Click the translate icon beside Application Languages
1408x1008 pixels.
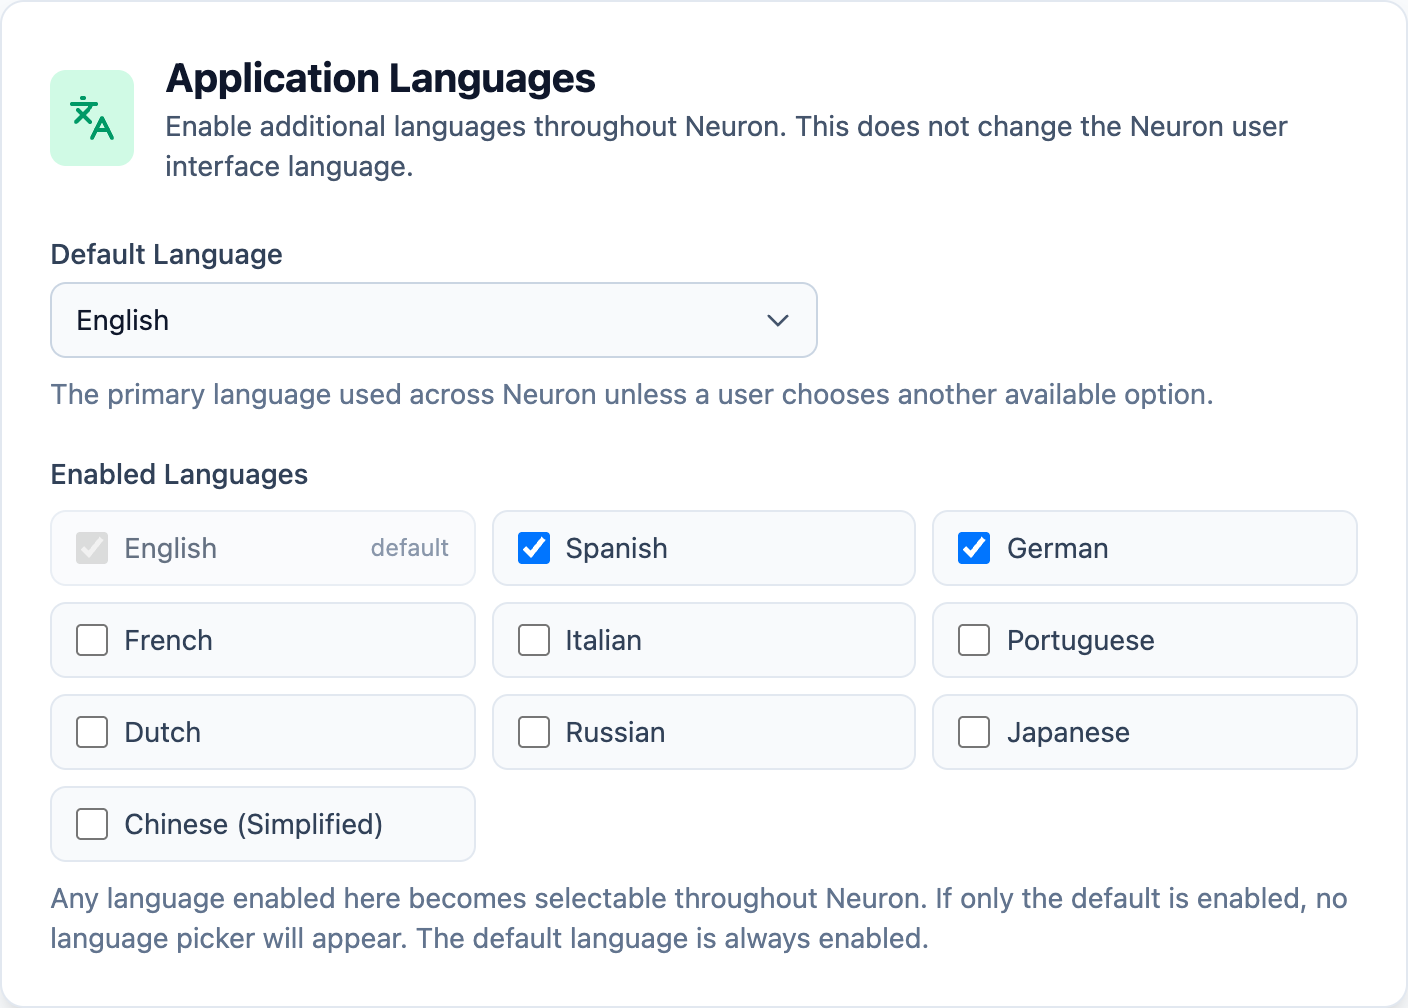click(92, 118)
